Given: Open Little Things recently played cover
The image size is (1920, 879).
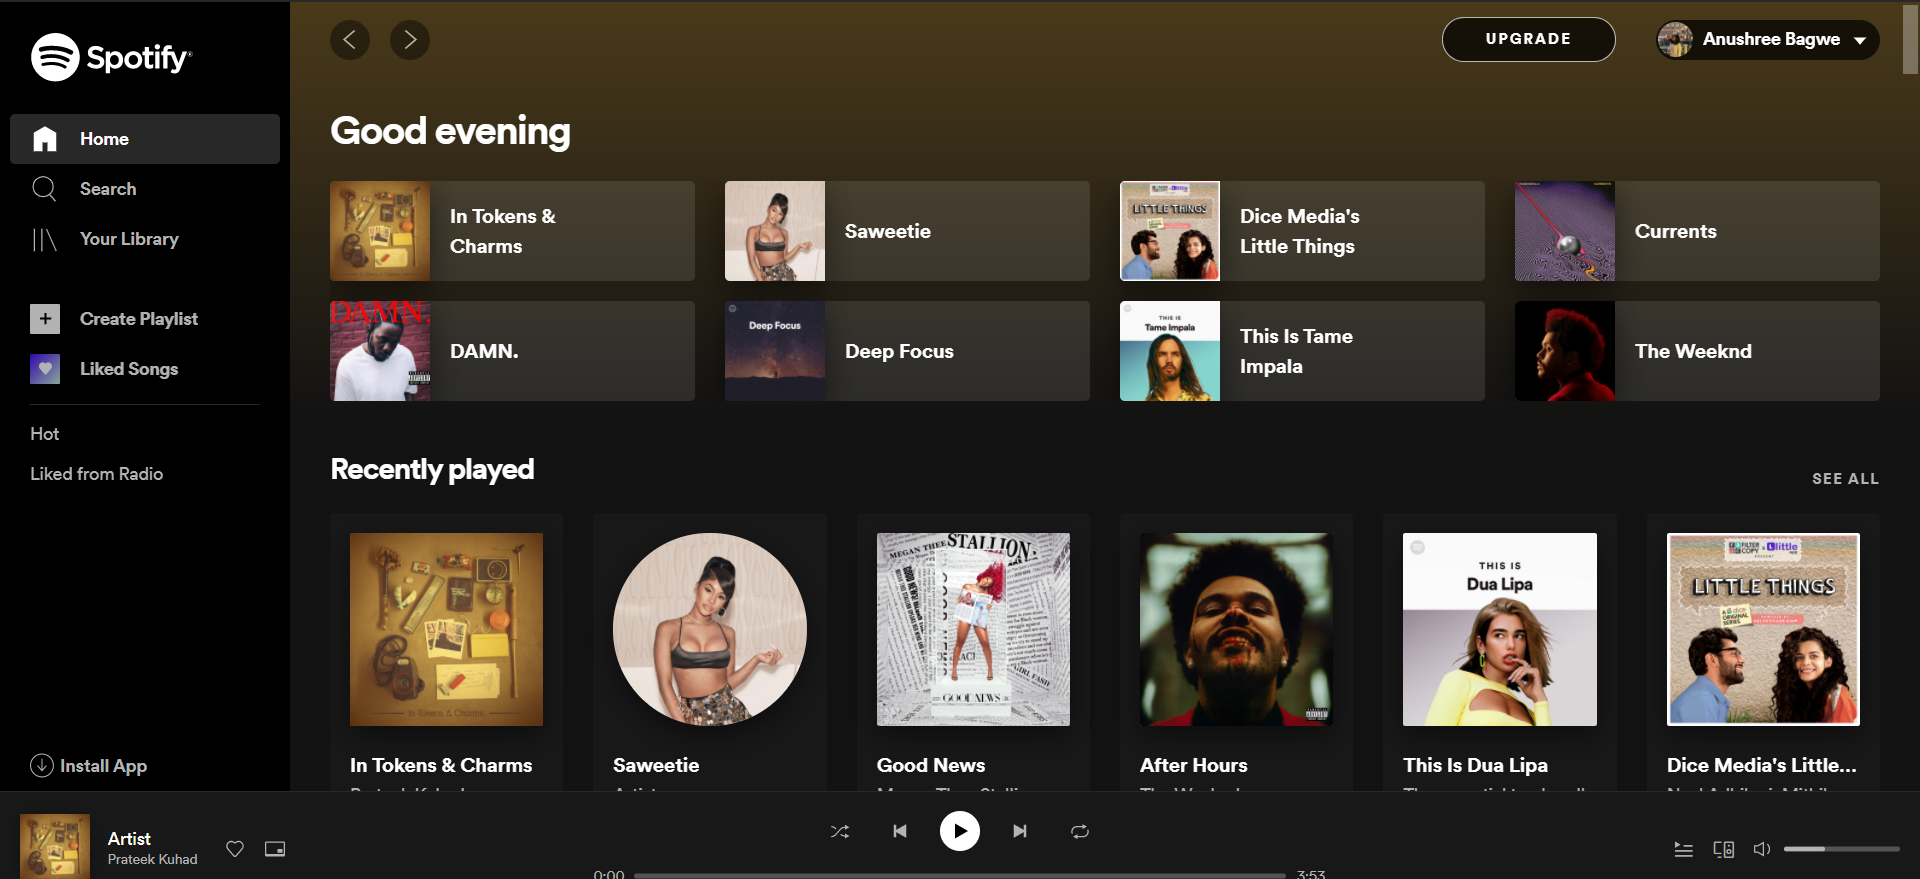Looking at the screenshot, I should point(1763,629).
